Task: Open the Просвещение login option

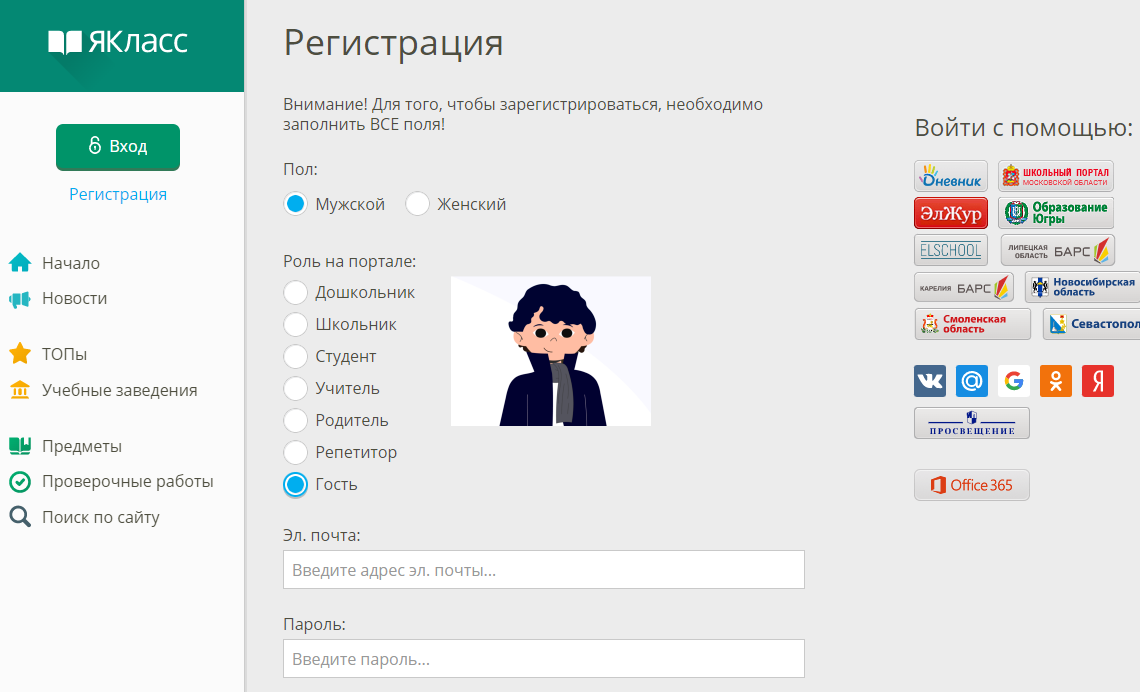Action: coord(971,422)
